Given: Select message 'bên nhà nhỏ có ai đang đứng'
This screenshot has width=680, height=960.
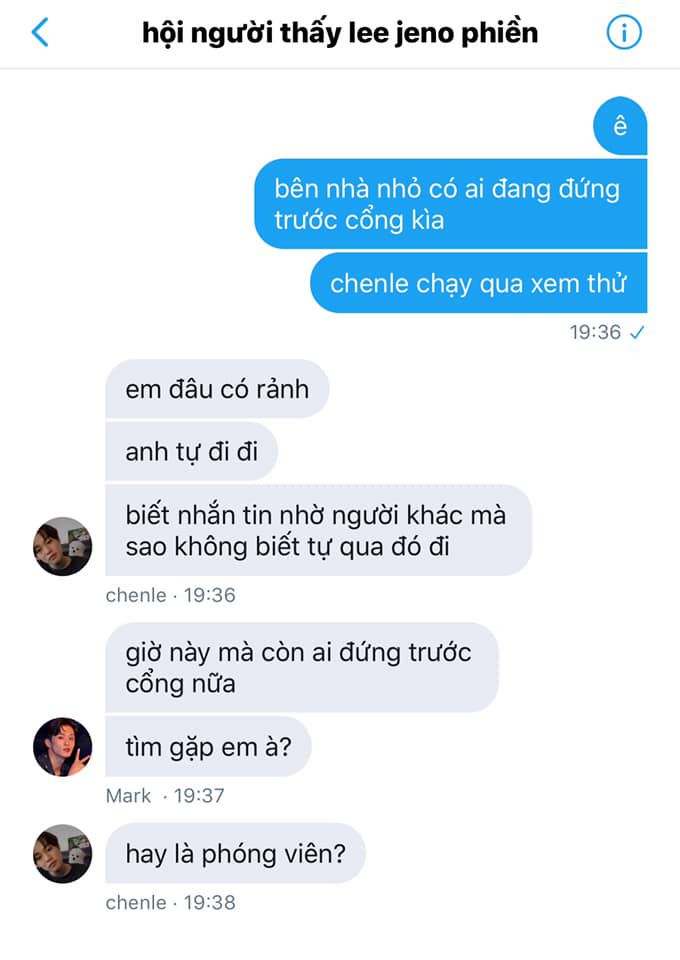Looking at the screenshot, I should pyautogui.click(x=450, y=204).
